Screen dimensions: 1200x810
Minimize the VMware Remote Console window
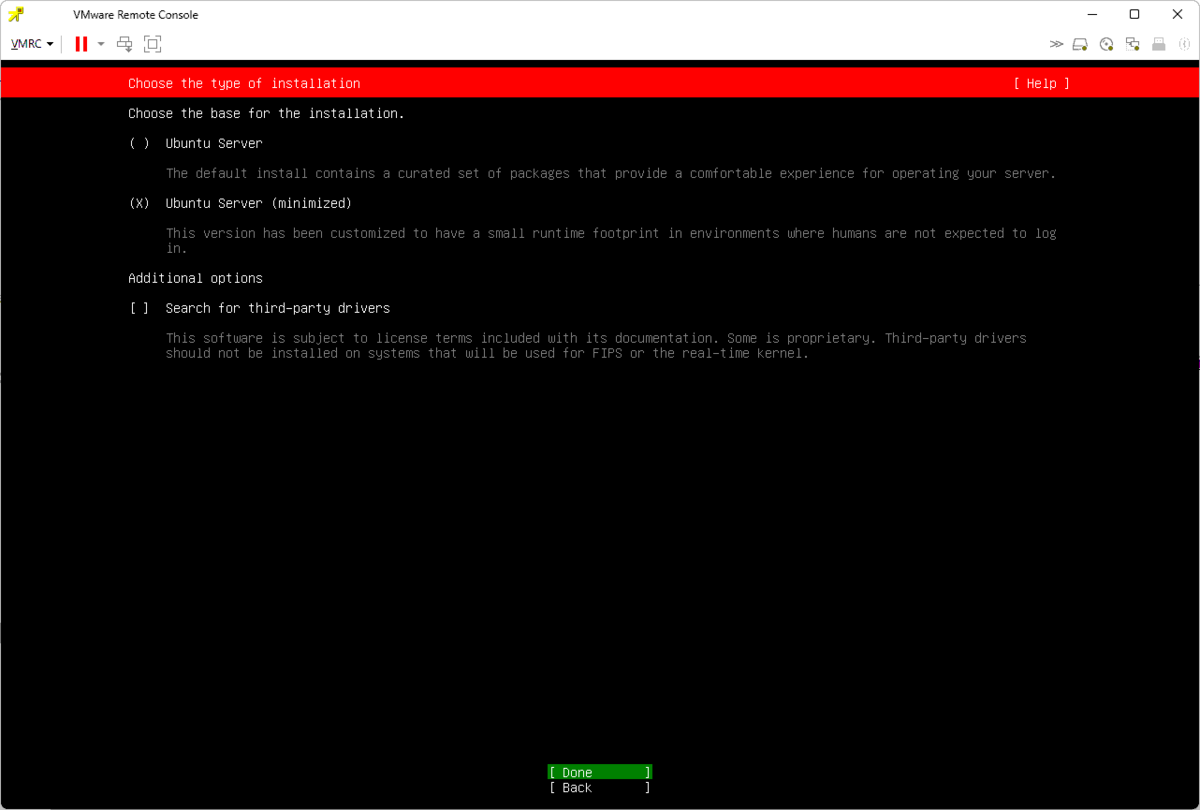pos(1091,14)
